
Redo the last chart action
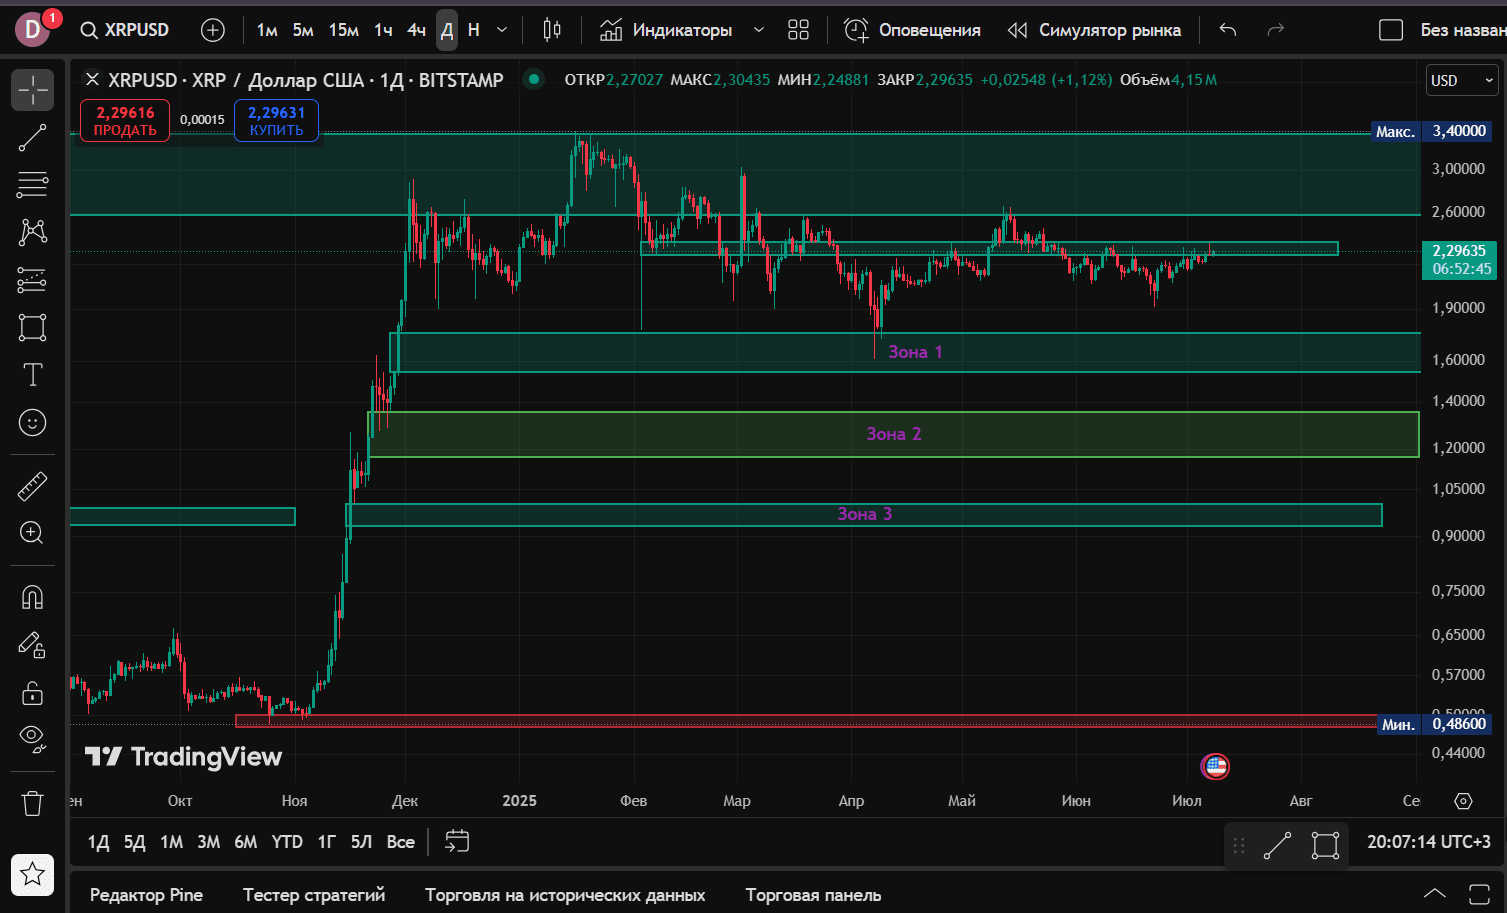point(1275,30)
